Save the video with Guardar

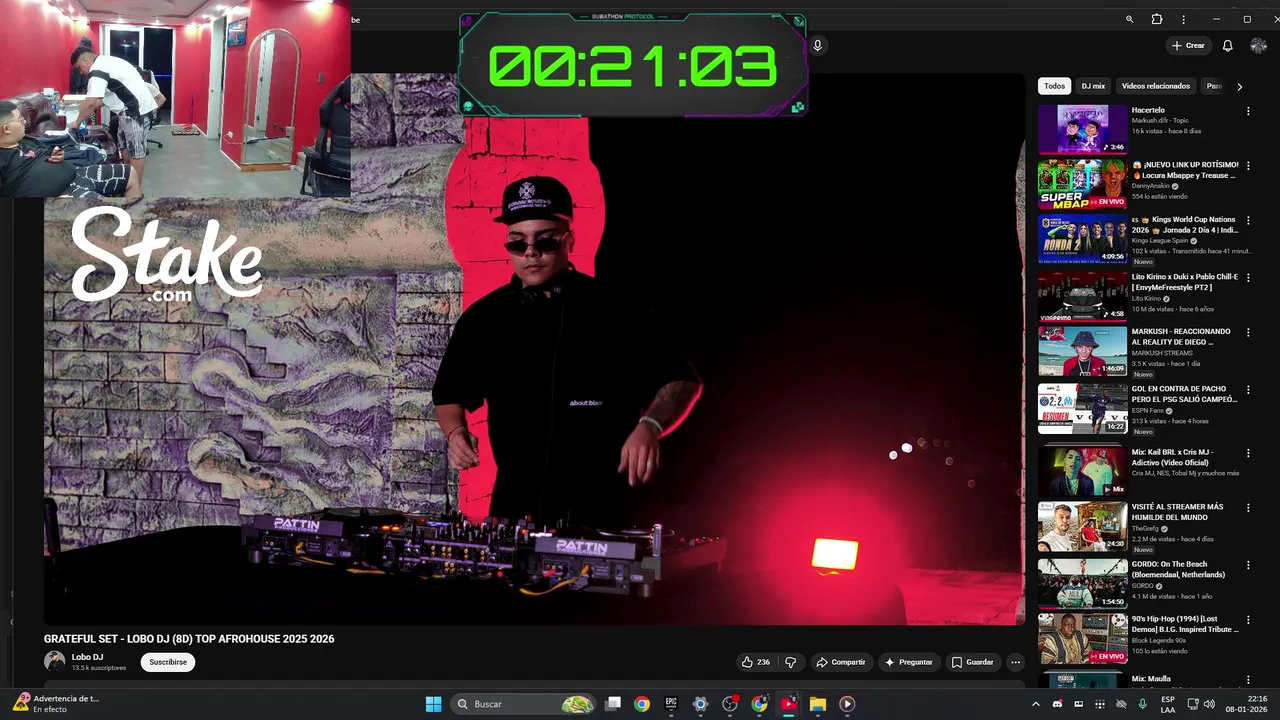coord(972,662)
